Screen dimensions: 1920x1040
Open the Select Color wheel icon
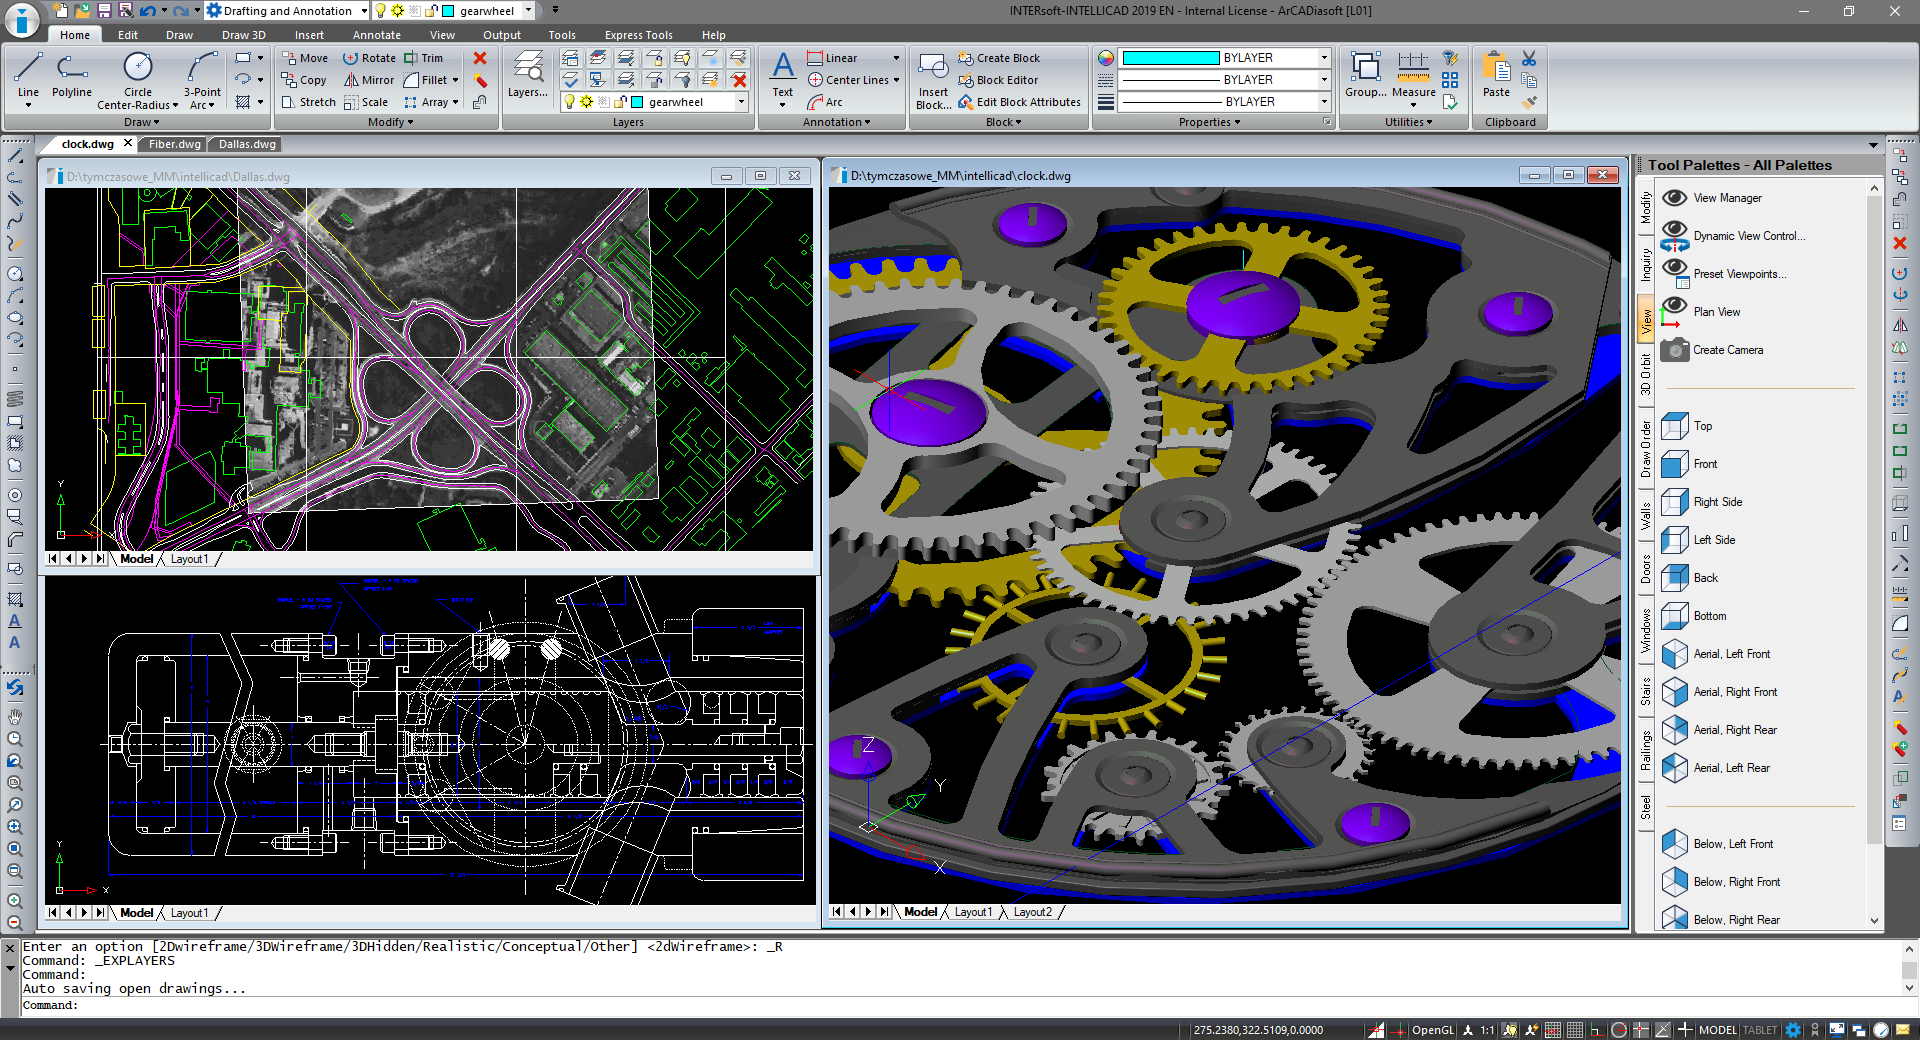(x=1105, y=58)
